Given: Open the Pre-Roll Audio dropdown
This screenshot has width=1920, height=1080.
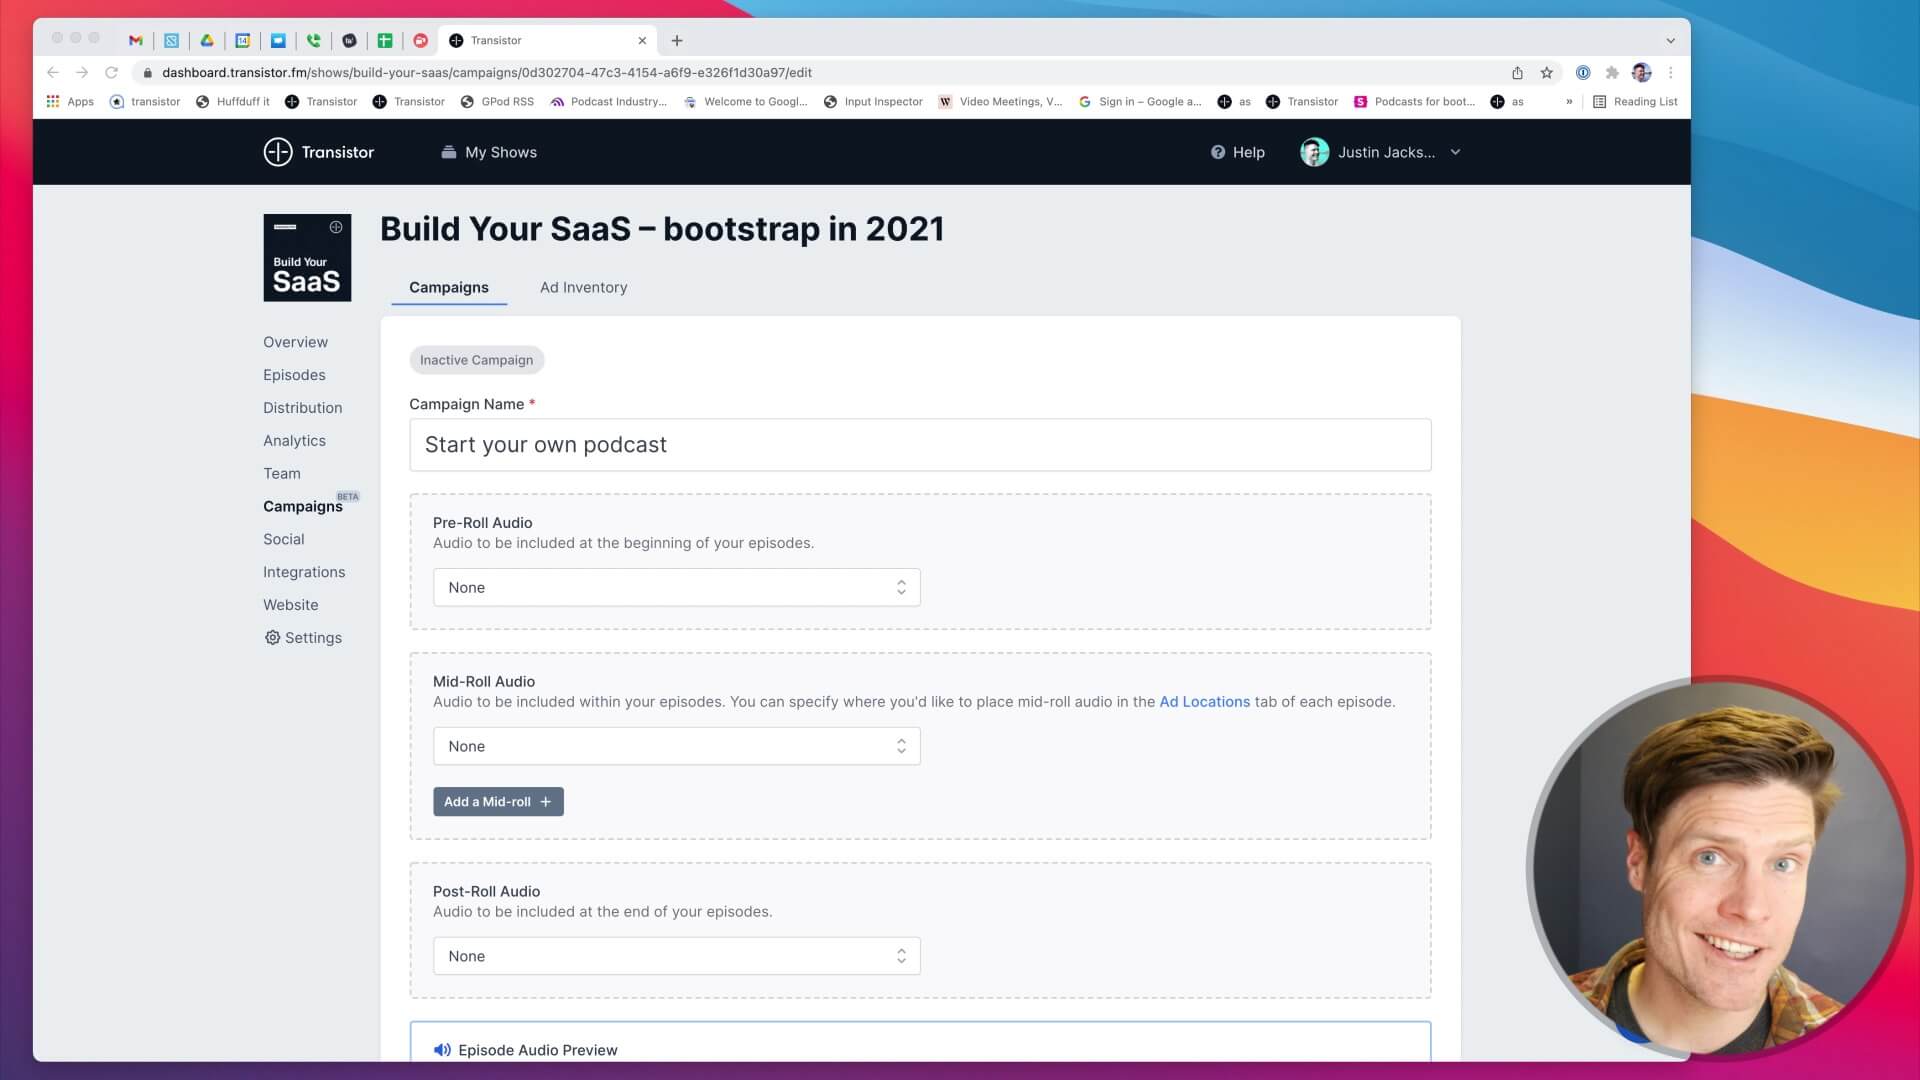Looking at the screenshot, I should tap(676, 588).
